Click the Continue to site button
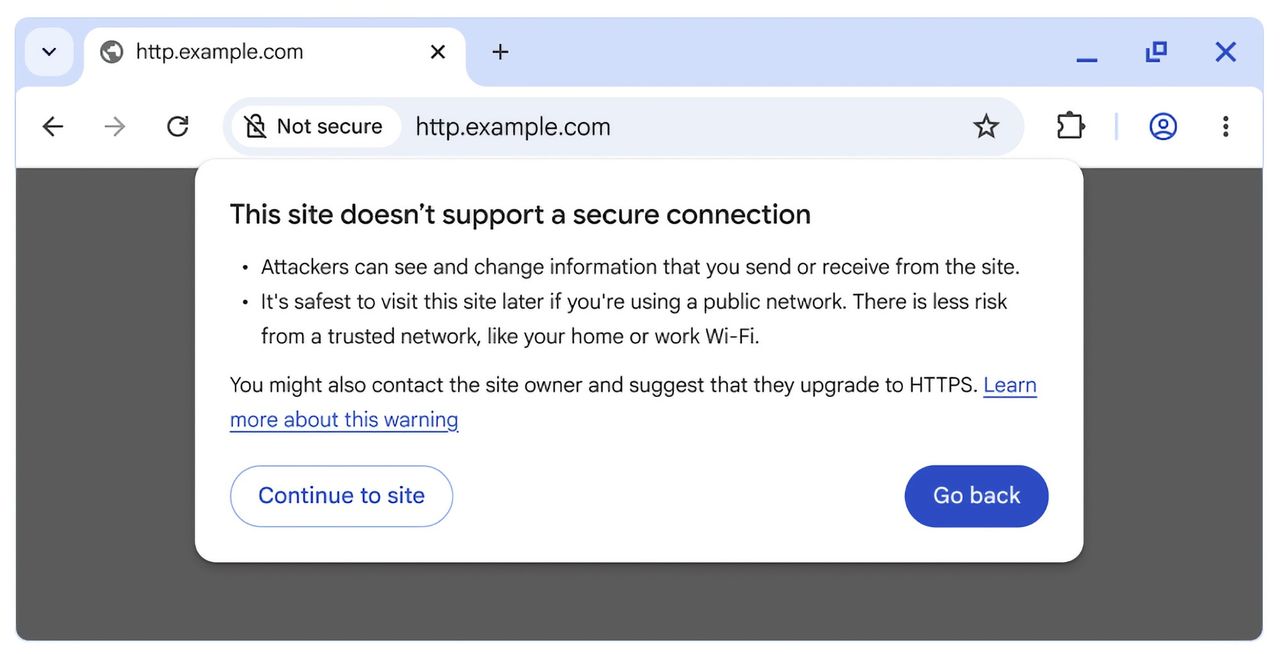This screenshot has height=654, width=1280. [x=341, y=496]
